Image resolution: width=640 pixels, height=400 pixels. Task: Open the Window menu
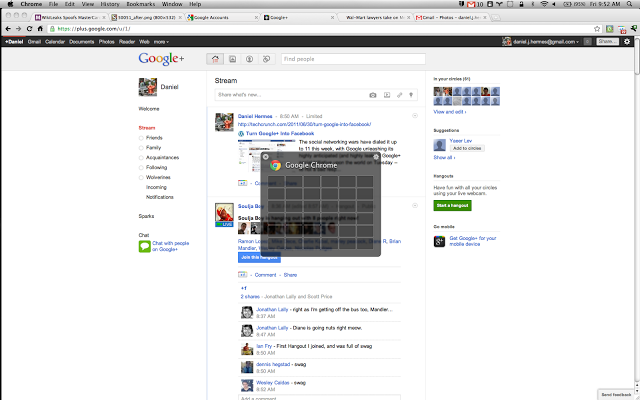coord(172,4)
